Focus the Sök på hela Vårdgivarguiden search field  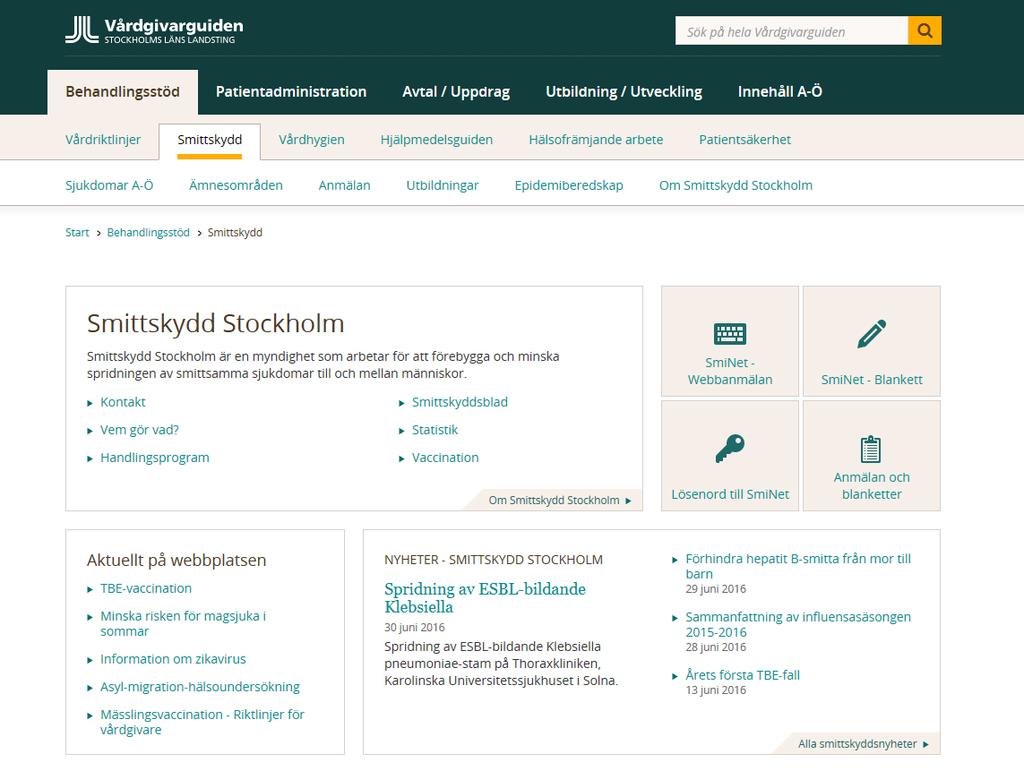pyautogui.click(x=792, y=31)
